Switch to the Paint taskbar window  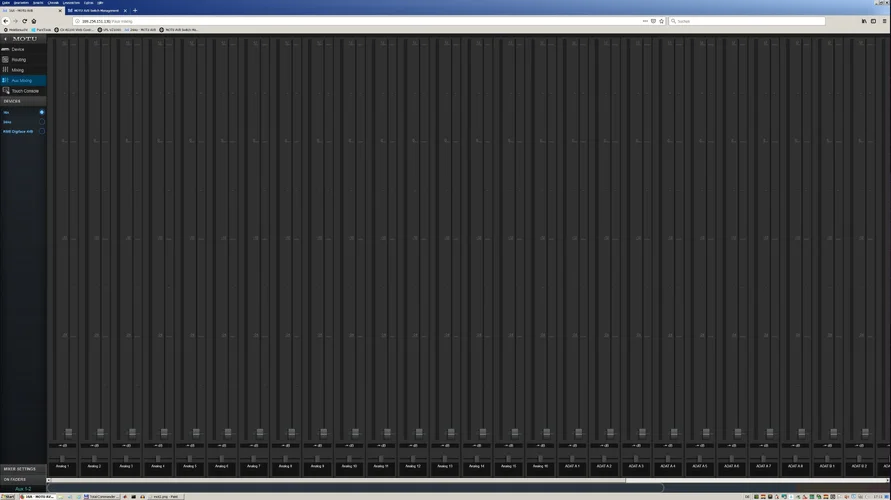click(165, 497)
